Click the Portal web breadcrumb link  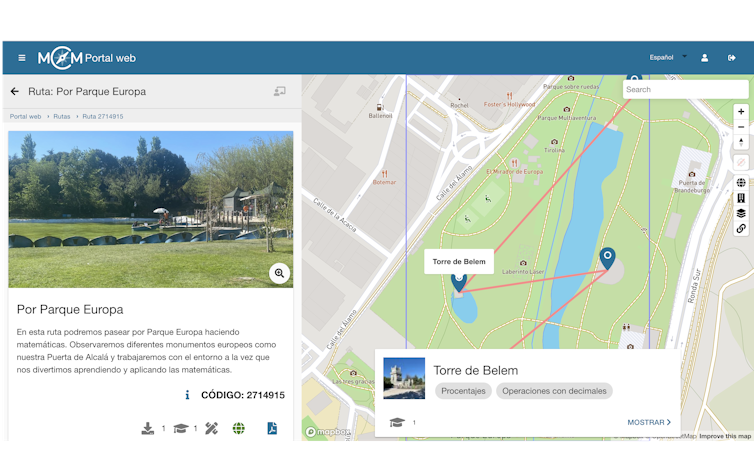[25, 116]
